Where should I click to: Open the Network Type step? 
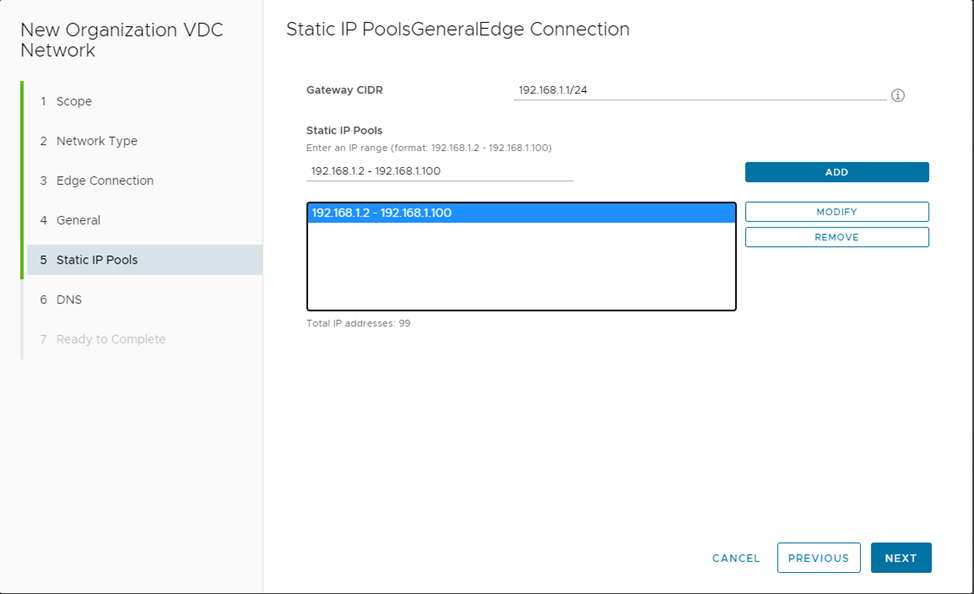(96, 141)
